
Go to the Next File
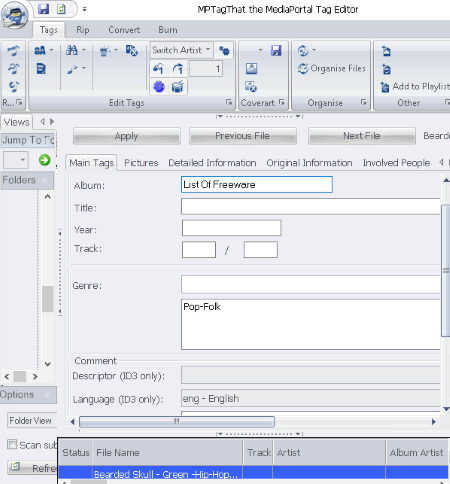click(362, 136)
